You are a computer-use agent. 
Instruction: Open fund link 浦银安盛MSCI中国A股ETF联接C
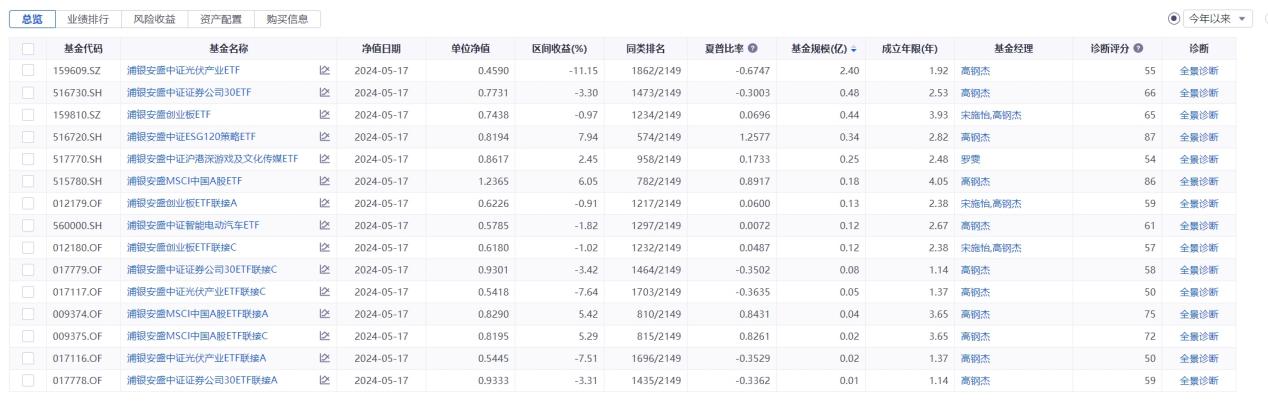coord(197,336)
